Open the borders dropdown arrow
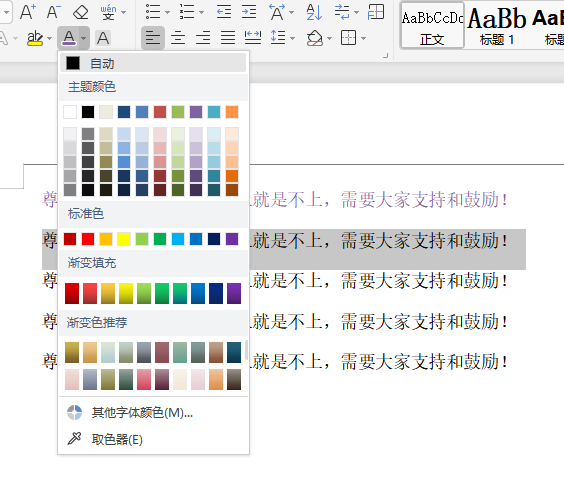564x477 pixels. click(364, 38)
